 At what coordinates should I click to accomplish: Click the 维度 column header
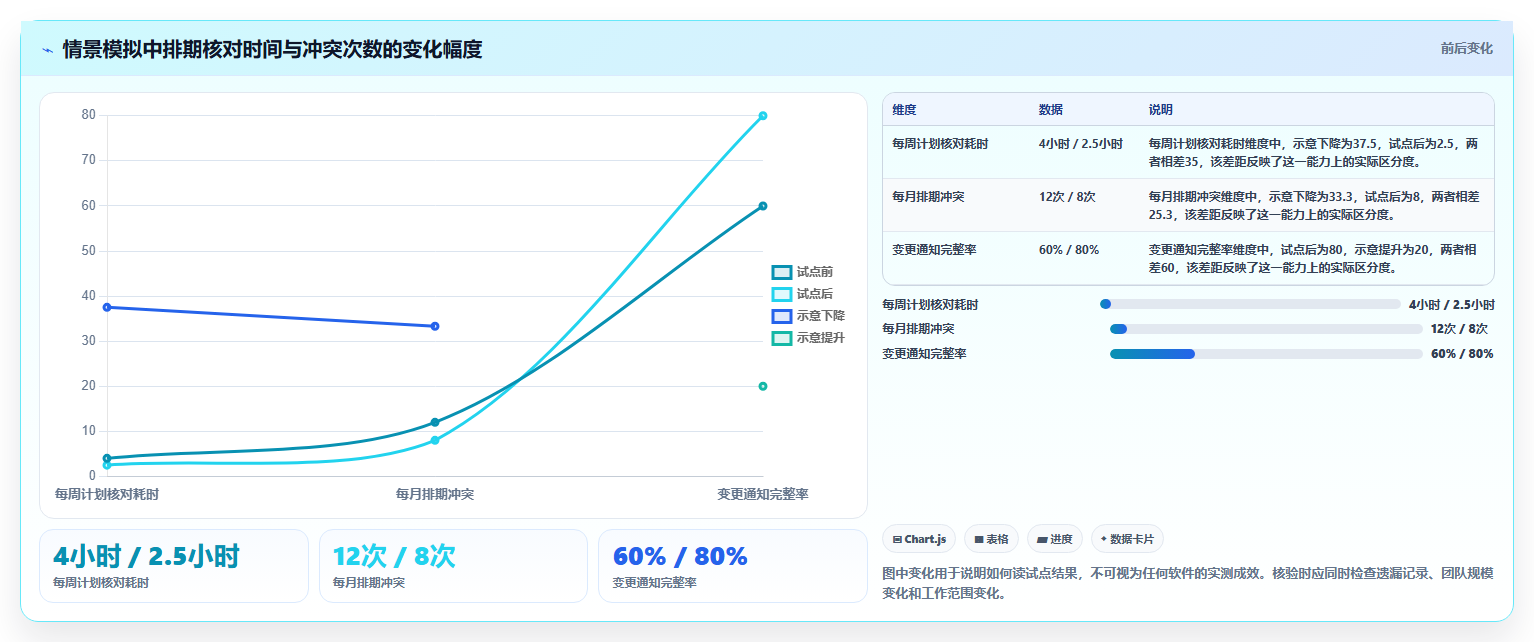904,110
